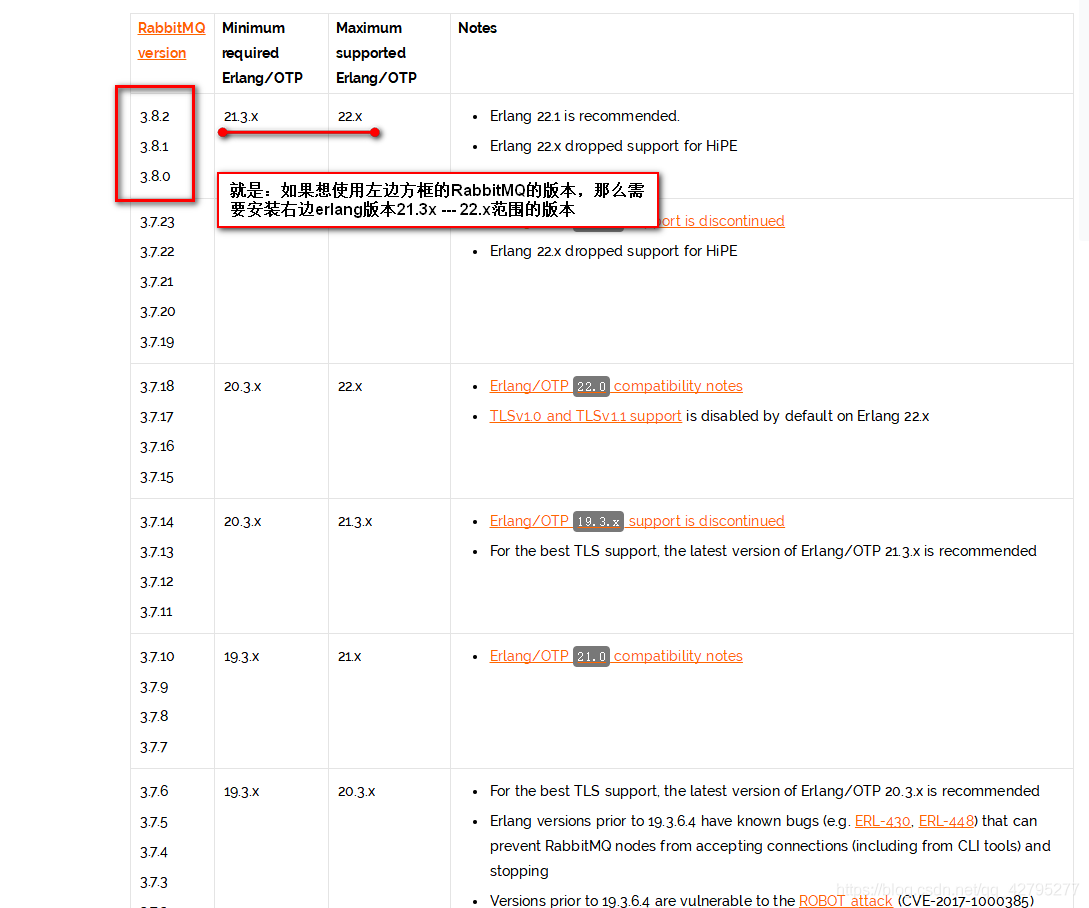Click minimum Erlang 20.3.x in 3.7.18 row

[x=242, y=386]
